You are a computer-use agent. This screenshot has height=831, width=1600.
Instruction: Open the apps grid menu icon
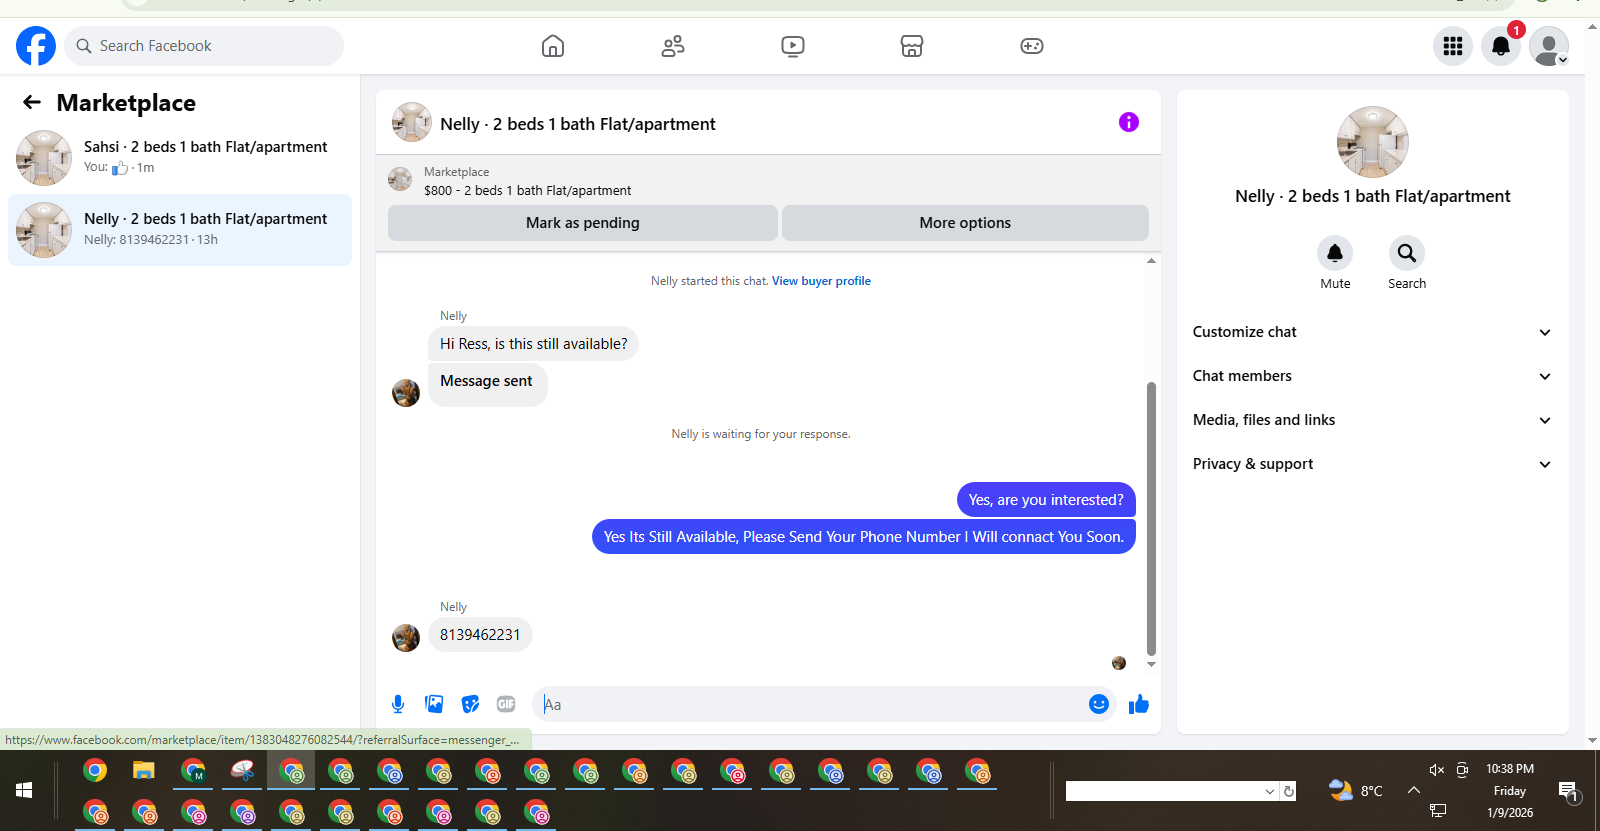coord(1453,46)
